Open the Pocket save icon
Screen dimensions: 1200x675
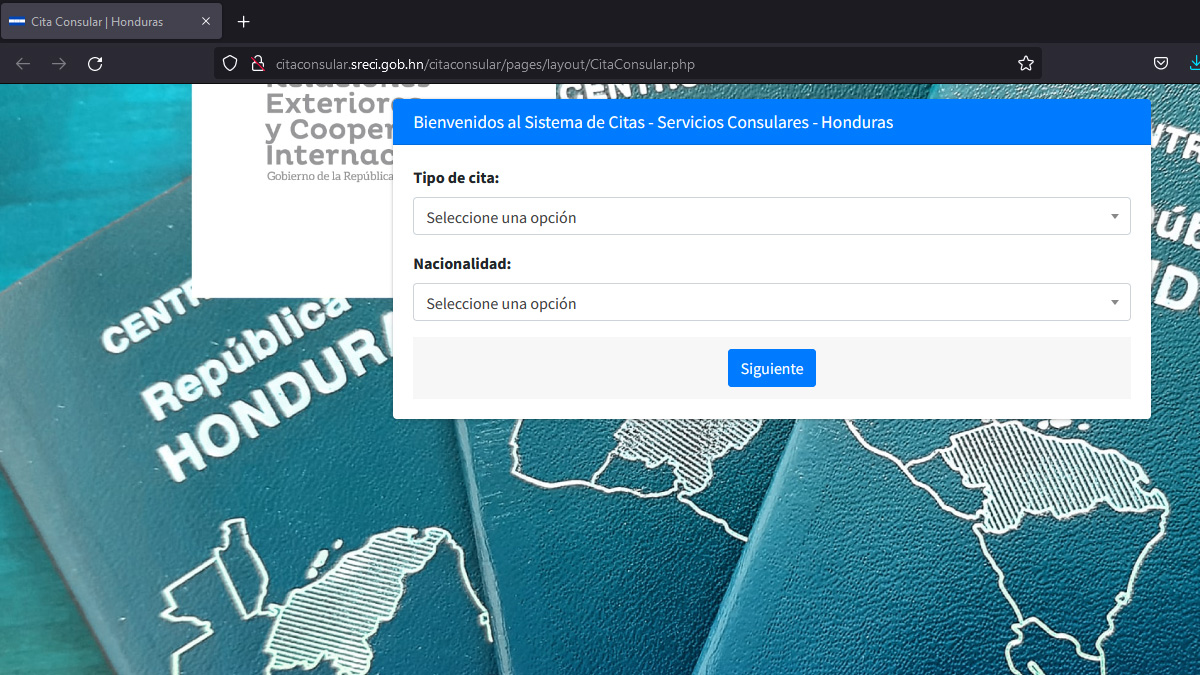coord(1161,62)
